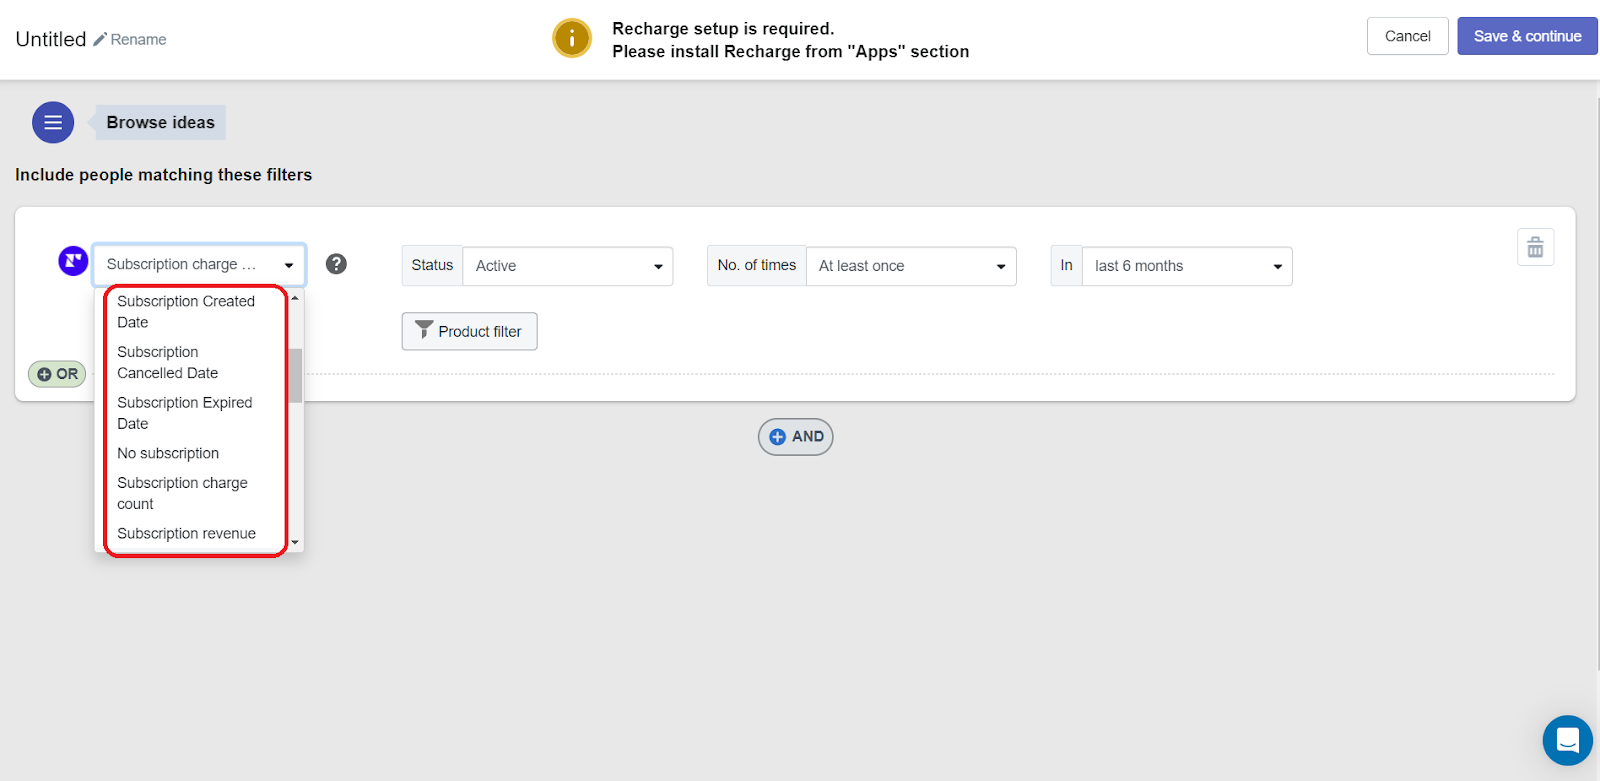This screenshot has height=781, width=1600.
Task: Open the hamburger menu icon
Action: 53,123
